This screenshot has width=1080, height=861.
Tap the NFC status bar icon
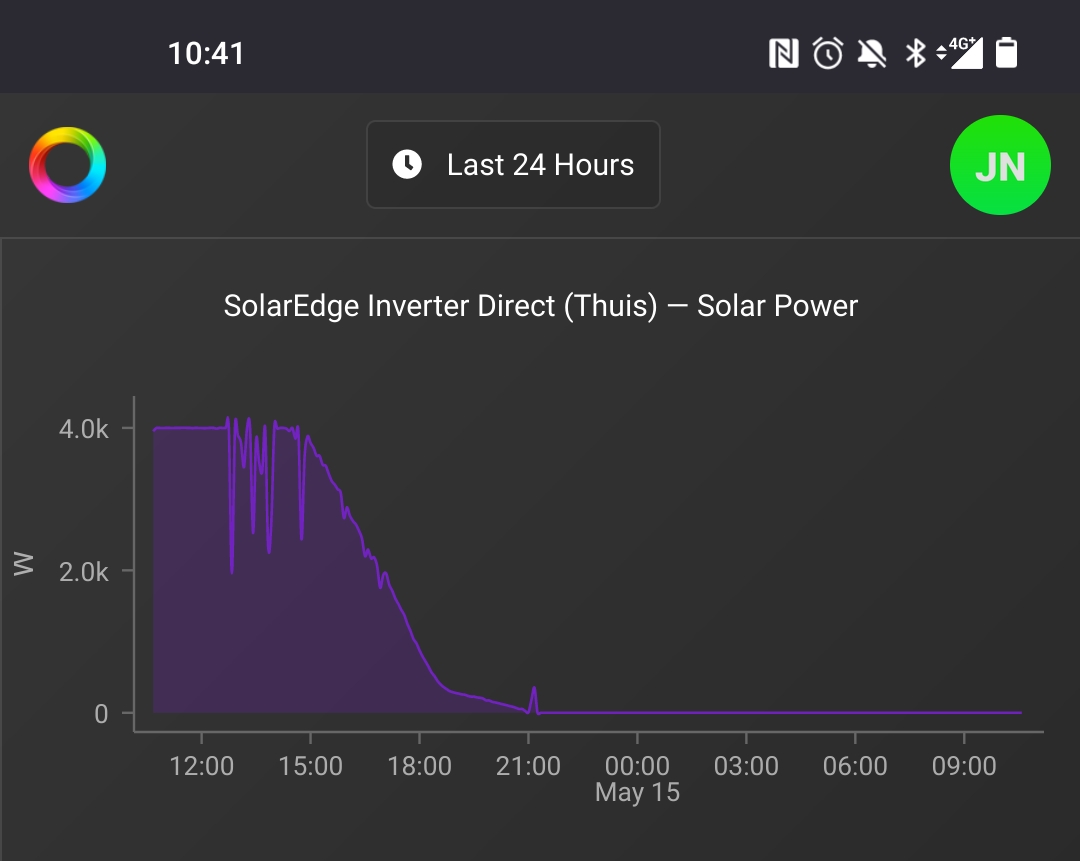point(784,53)
